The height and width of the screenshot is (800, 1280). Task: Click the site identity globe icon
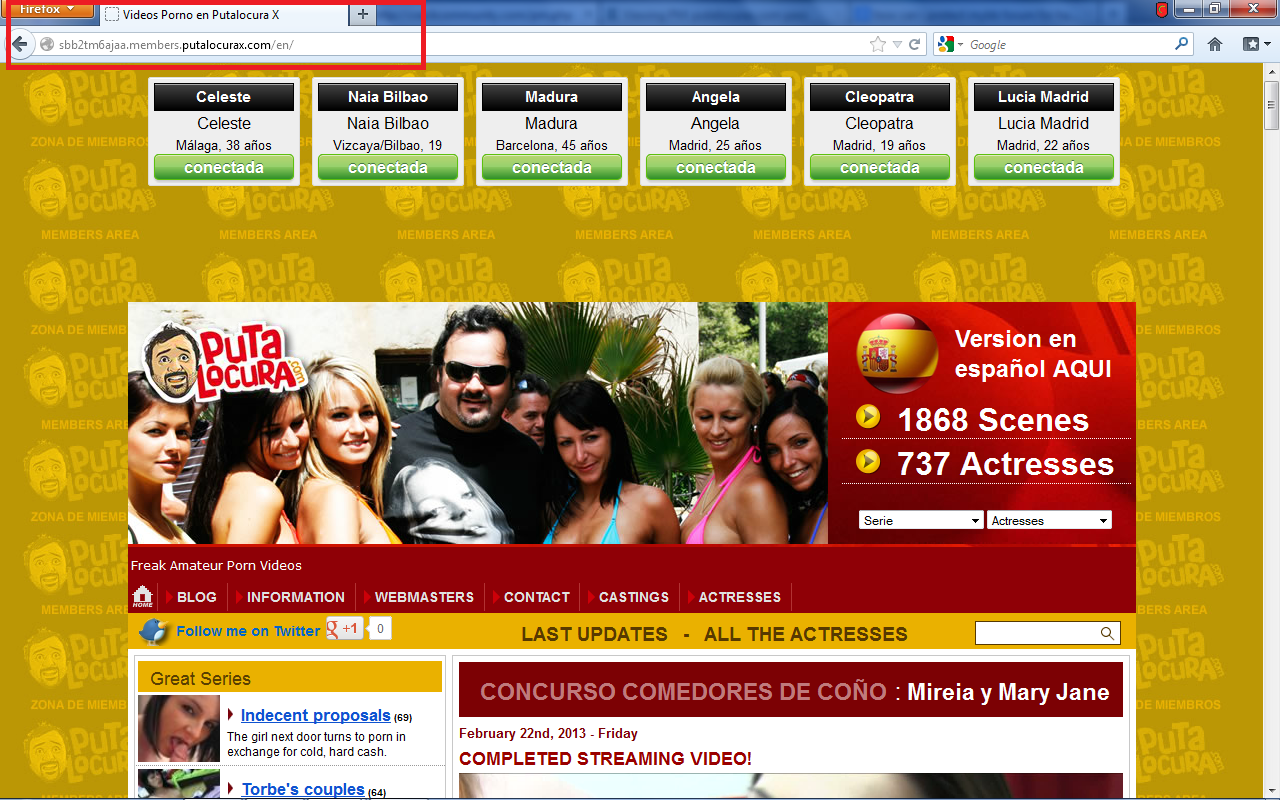[46, 44]
